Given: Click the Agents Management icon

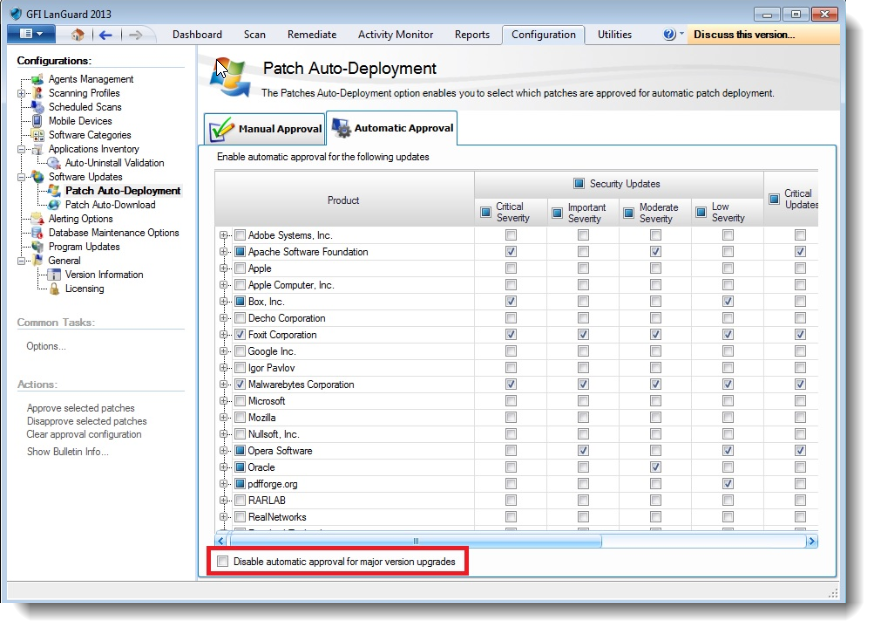Looking at the screenshot, I should pyautogui.click(x=38, y=79).
